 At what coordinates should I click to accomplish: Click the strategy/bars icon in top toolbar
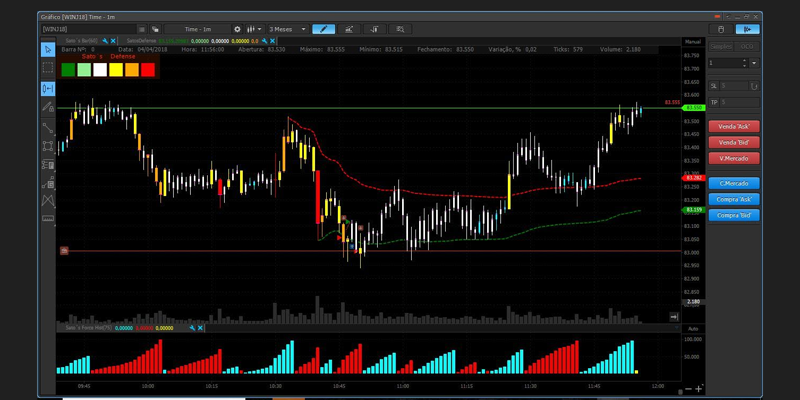374,29
